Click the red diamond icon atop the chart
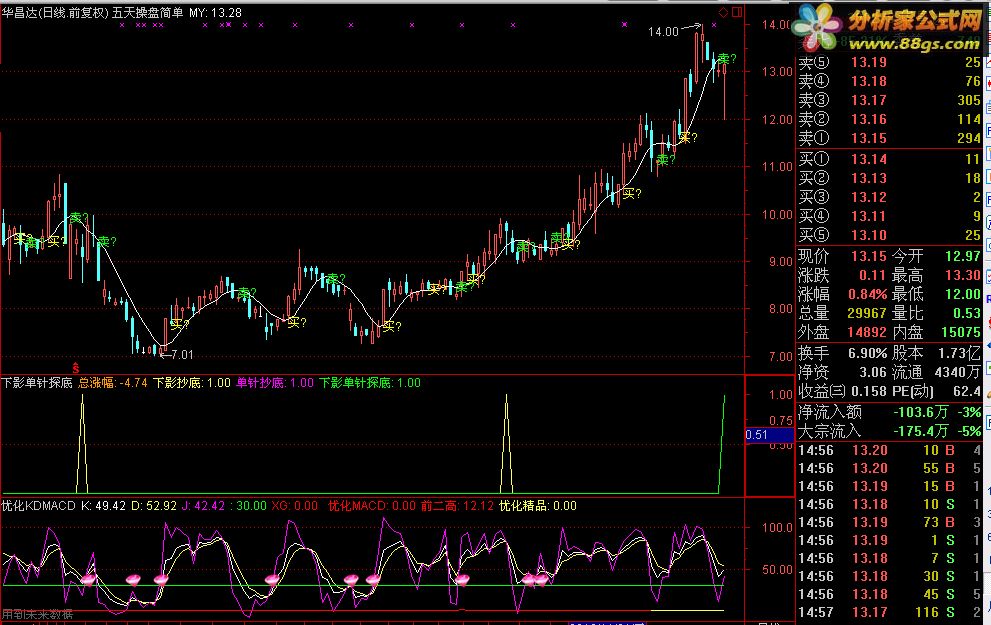991x625 pixels. 724,13
